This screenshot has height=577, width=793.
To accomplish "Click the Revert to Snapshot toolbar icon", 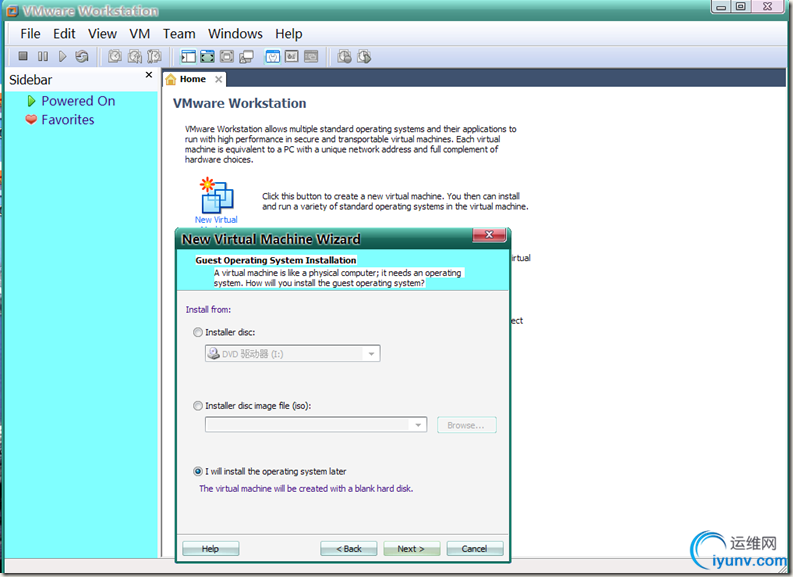I will [x=135, y=56].
